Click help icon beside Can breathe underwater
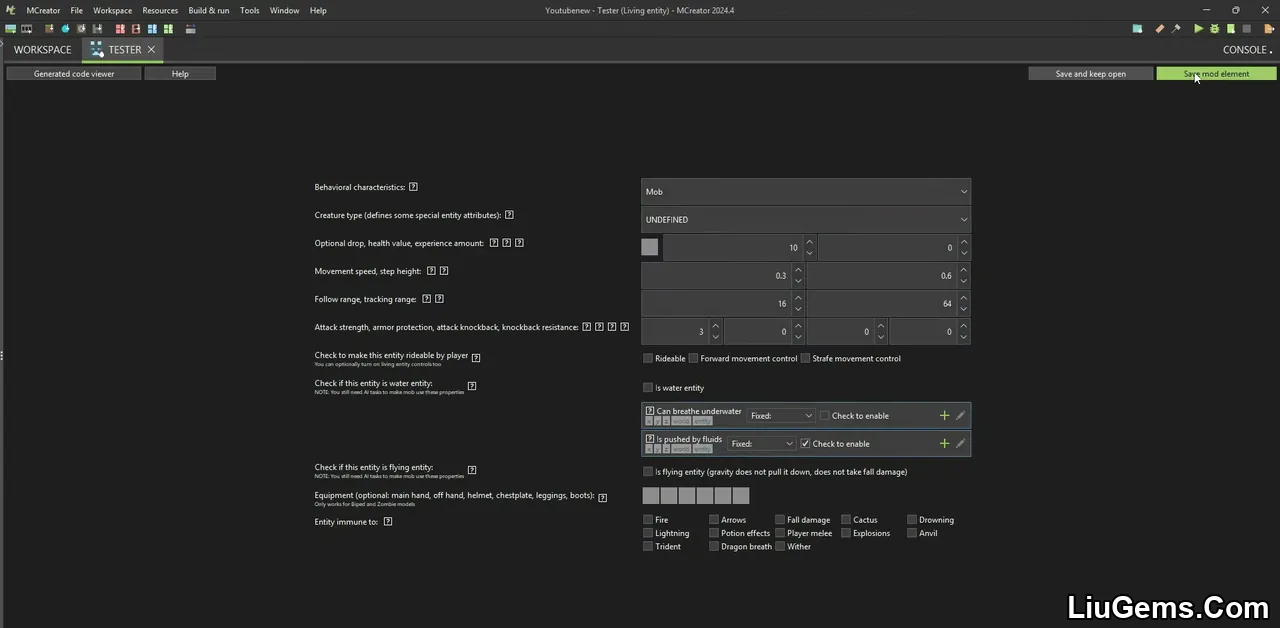The width and height of the screenshot is (1280, 628). pyautogui.click(x=650, y=411)
